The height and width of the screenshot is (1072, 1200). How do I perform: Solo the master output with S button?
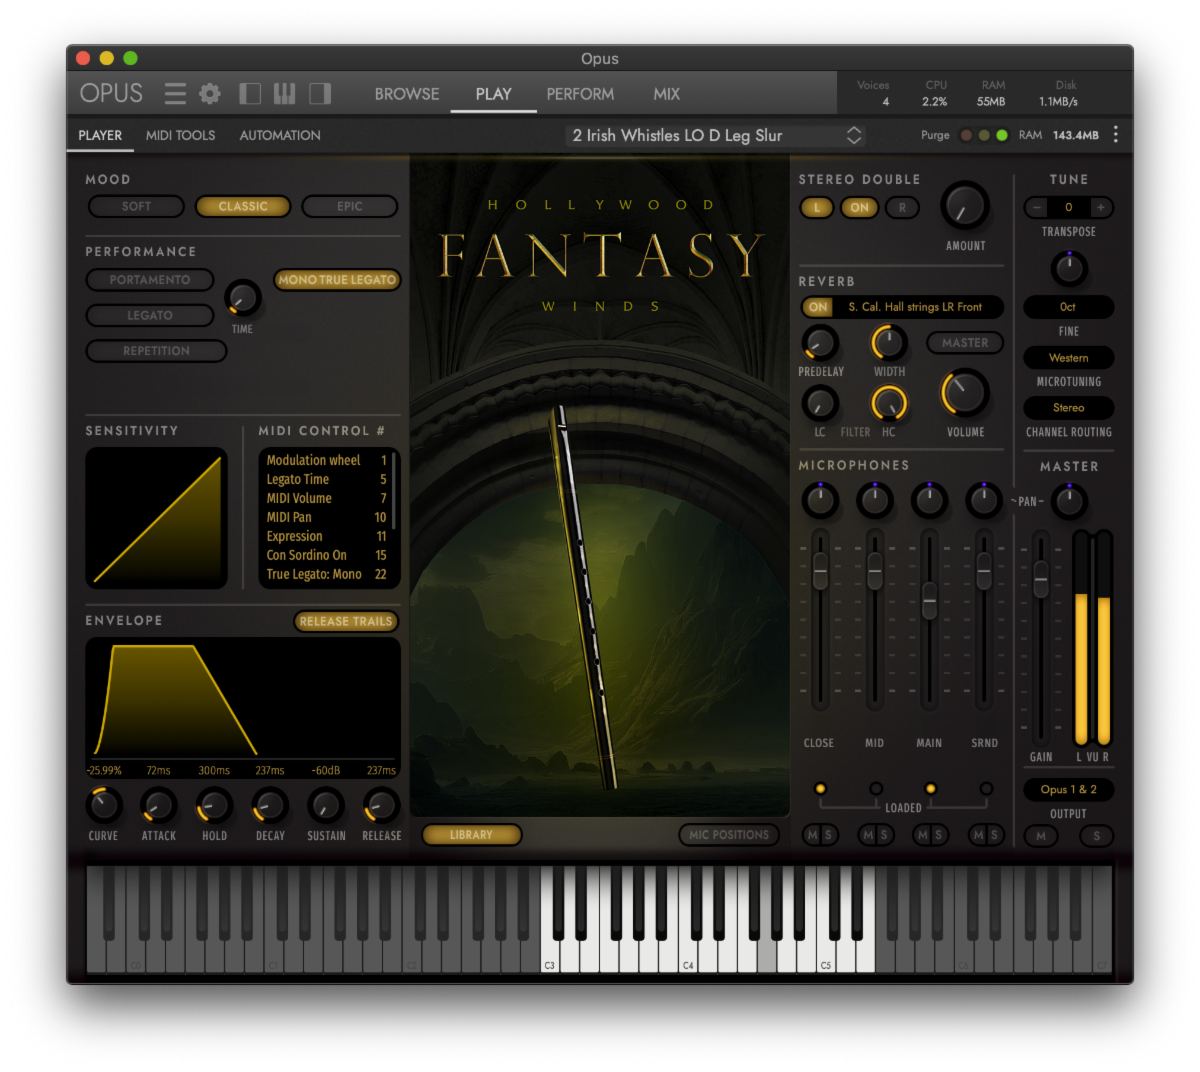click(x=1097, y=836)
